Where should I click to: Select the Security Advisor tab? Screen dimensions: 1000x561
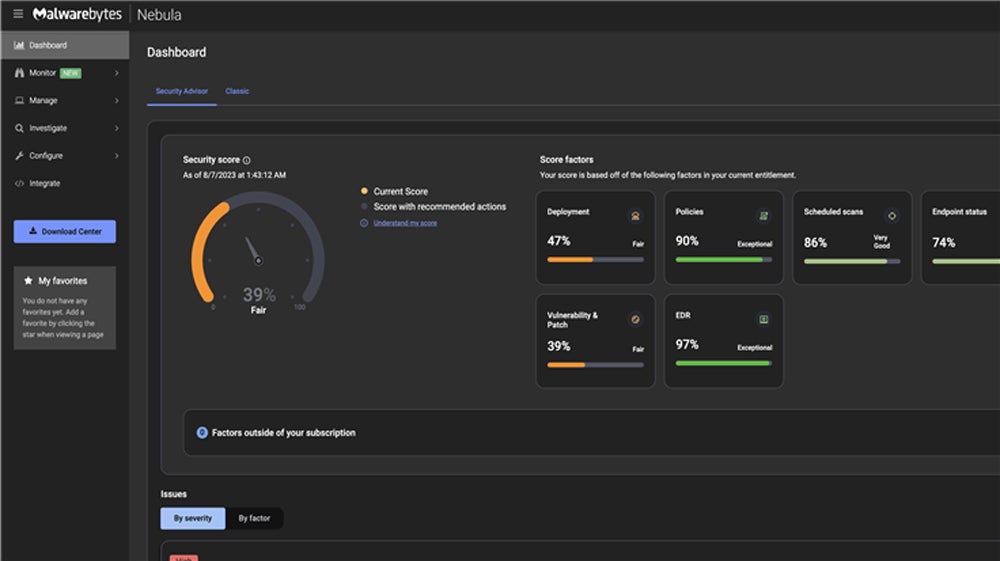[182, 91]
